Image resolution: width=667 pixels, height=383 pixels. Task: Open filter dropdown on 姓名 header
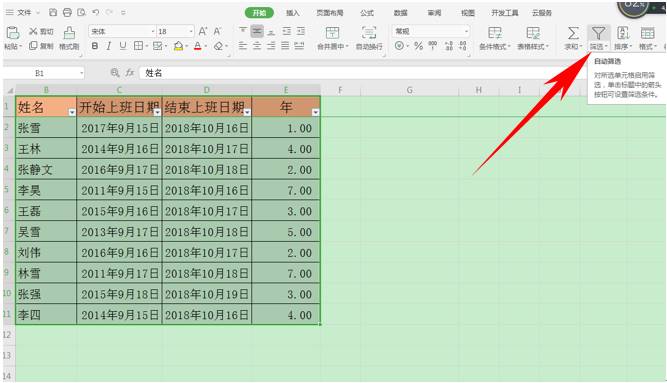pos(72,112)
